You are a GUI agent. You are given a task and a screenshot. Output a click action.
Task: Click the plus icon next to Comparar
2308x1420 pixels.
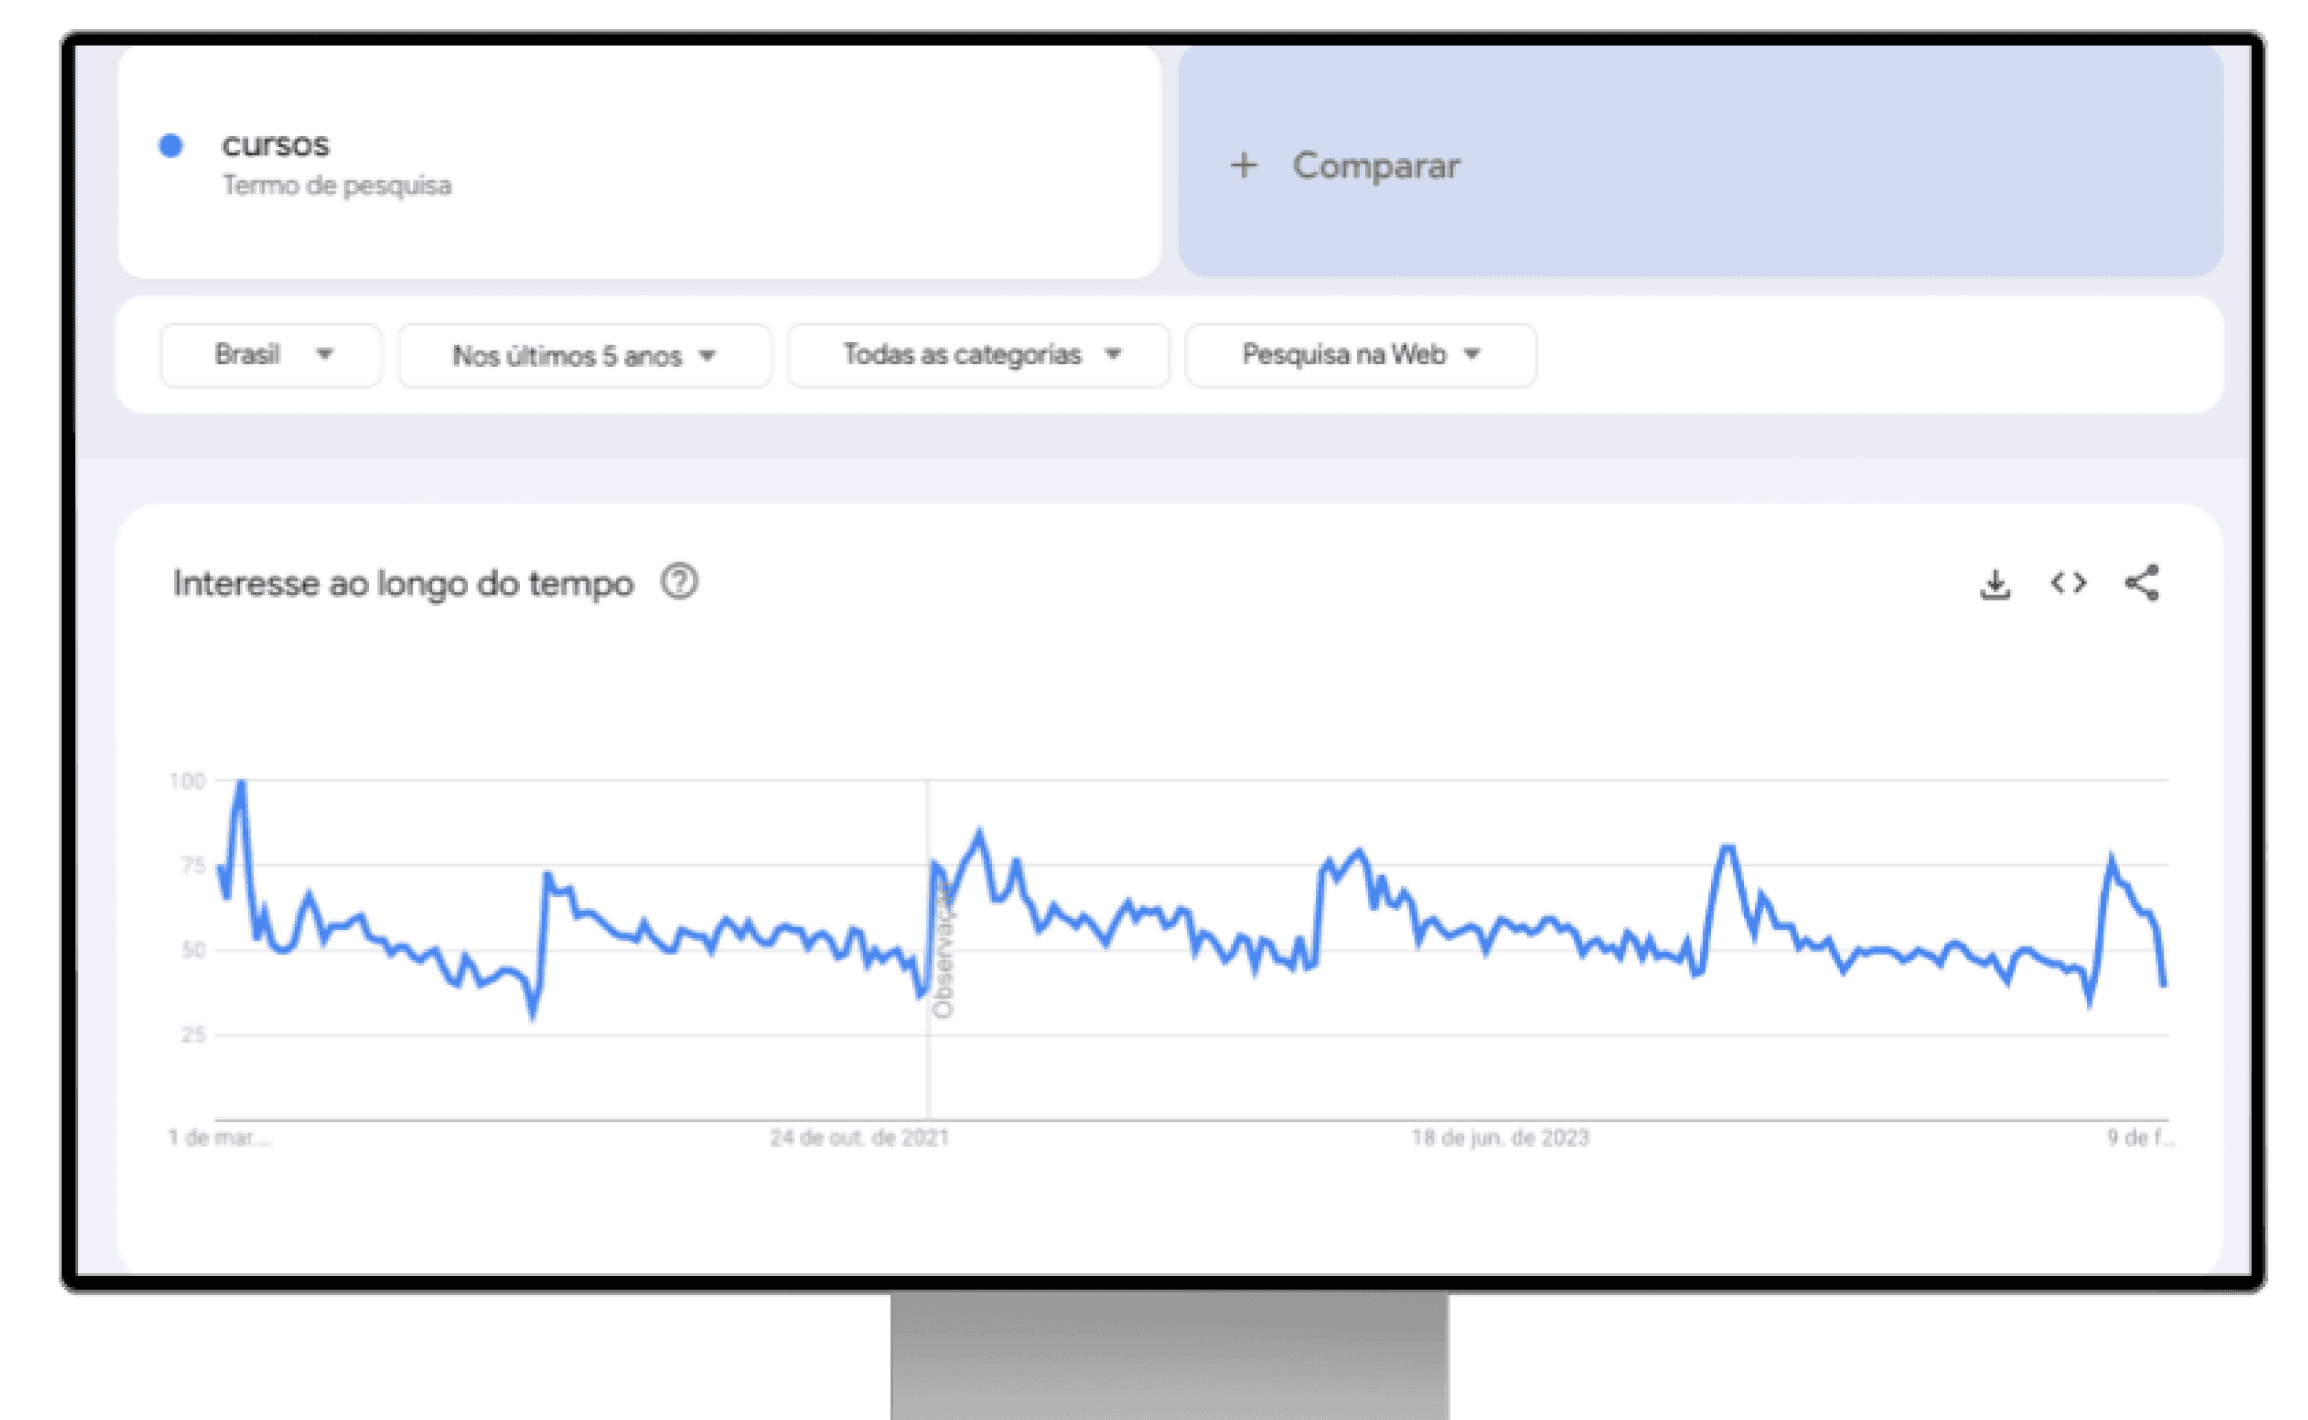coord(1243,165)
